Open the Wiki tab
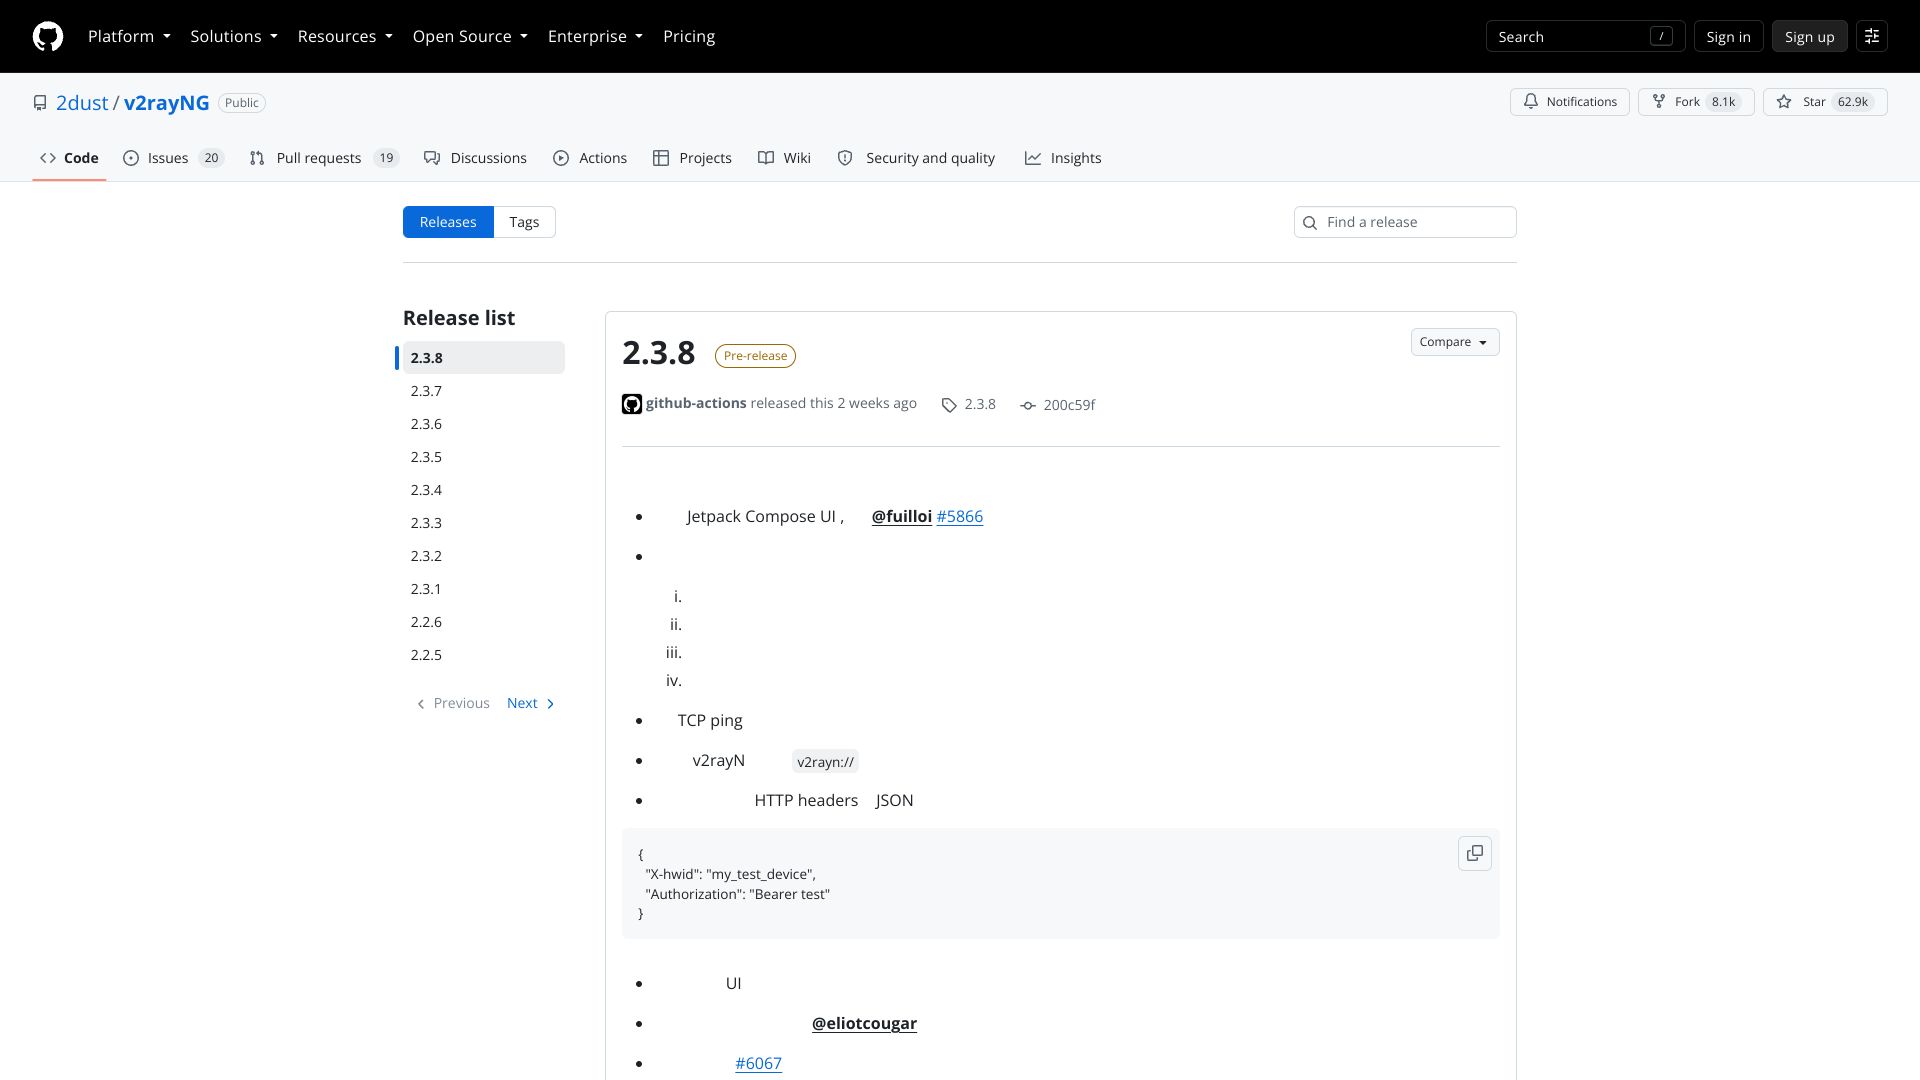The width and height of the screenshot is (1920, 1080). point(784,158)
